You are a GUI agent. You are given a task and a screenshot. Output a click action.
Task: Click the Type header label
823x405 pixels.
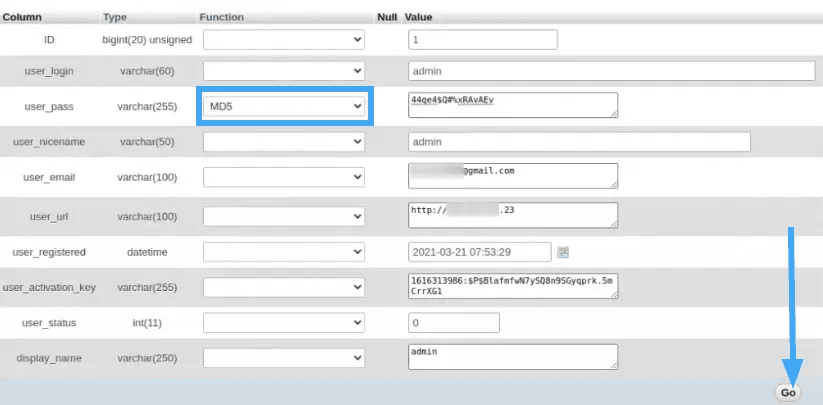115,17
